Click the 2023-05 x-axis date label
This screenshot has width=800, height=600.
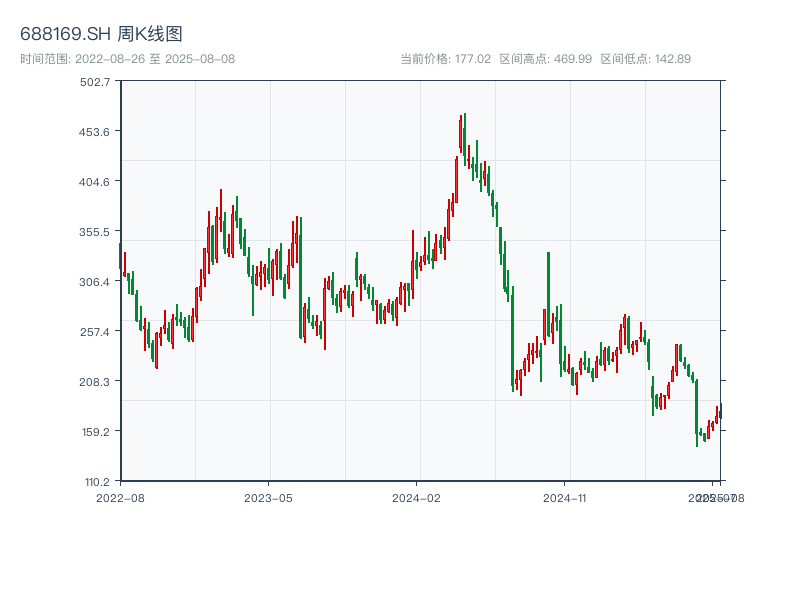point(269,497)
